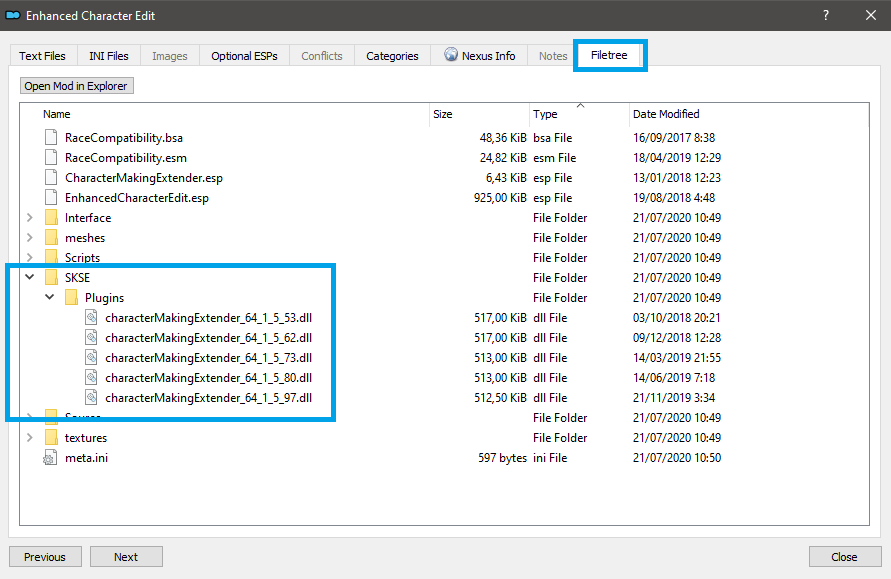This screenshot has width=891, height=579.
Task: Click the ini File type cell
Action: pyautogui.click(x=549, y=458)
